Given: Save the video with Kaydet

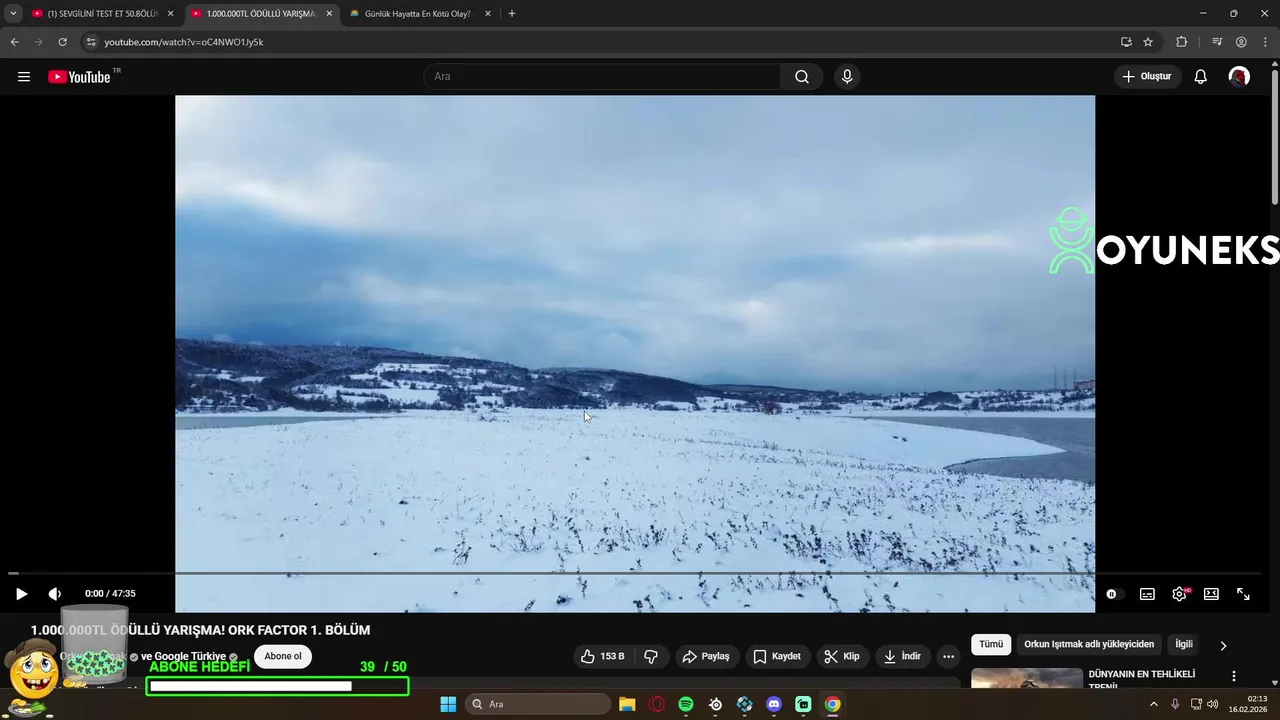Looking at the screenshot, I should click(x=777, y=656).
